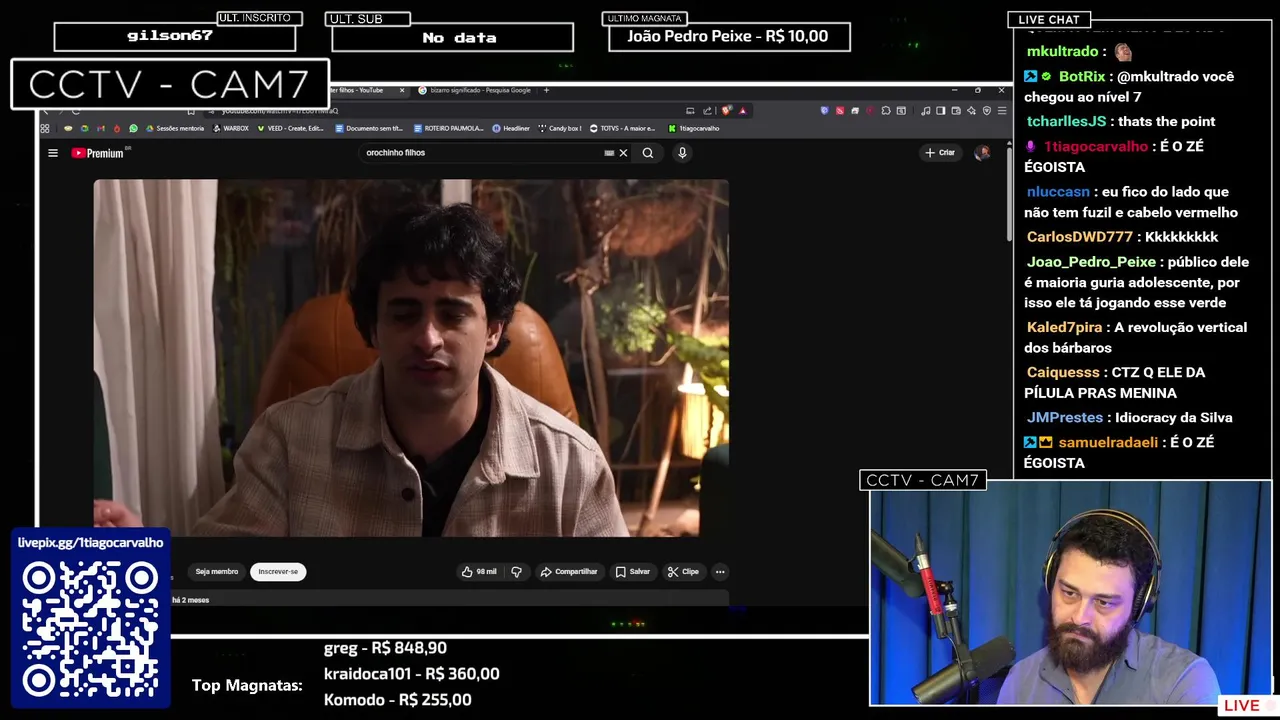Open the Documento sem título bookmark

(x=369, y=128)
